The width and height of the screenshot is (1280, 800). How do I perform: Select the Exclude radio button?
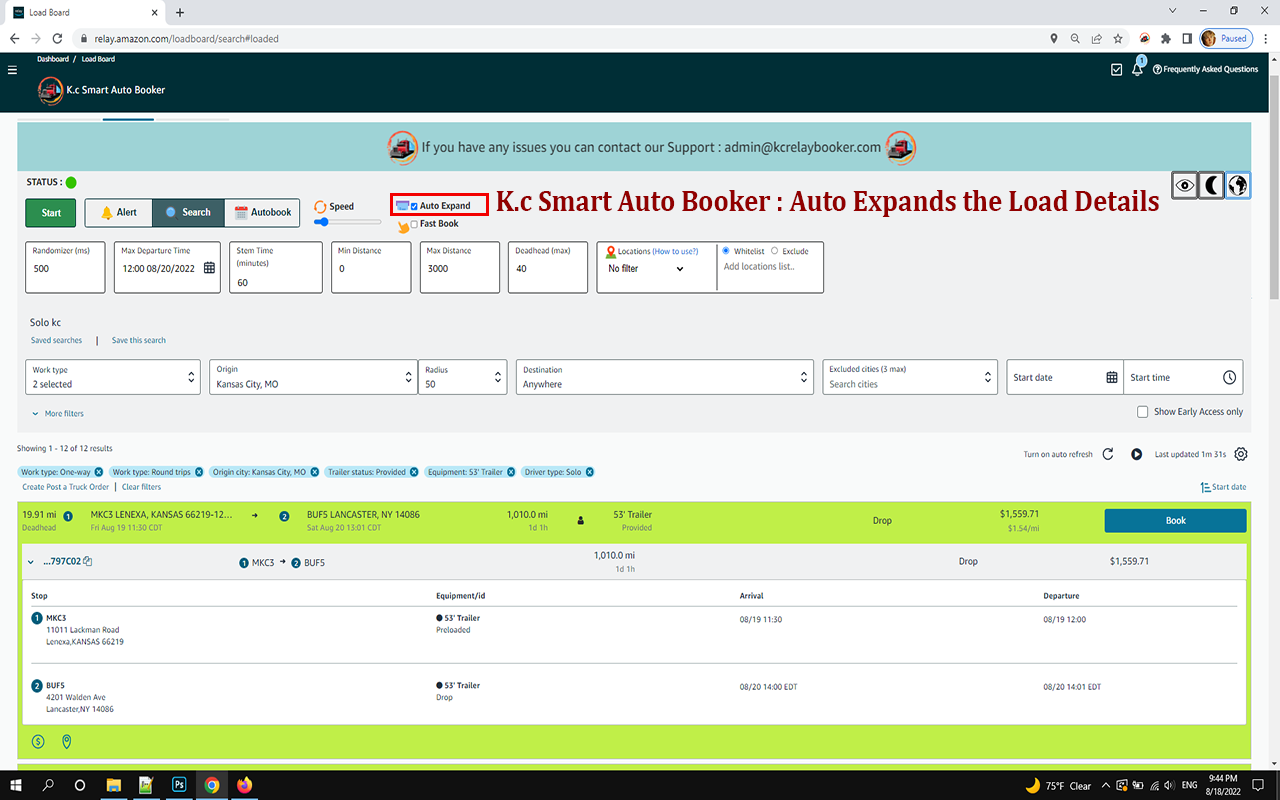pos(774,251)
